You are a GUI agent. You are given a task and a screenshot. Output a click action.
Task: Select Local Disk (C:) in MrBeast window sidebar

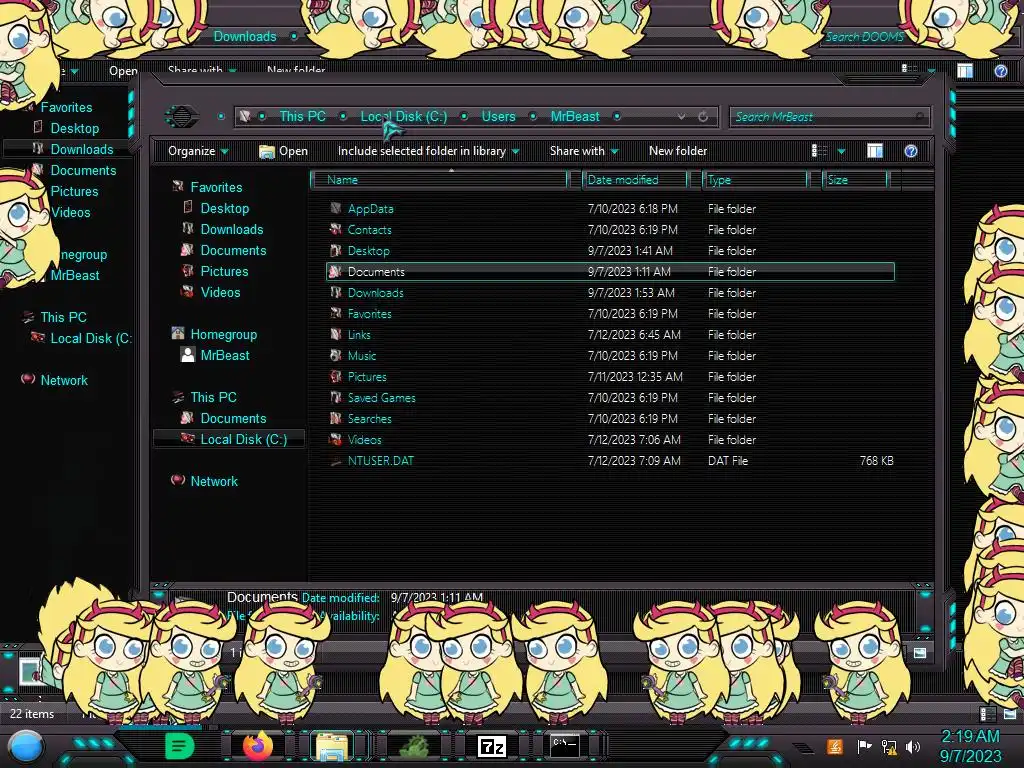pyautogui.click(x=229, y=439)
